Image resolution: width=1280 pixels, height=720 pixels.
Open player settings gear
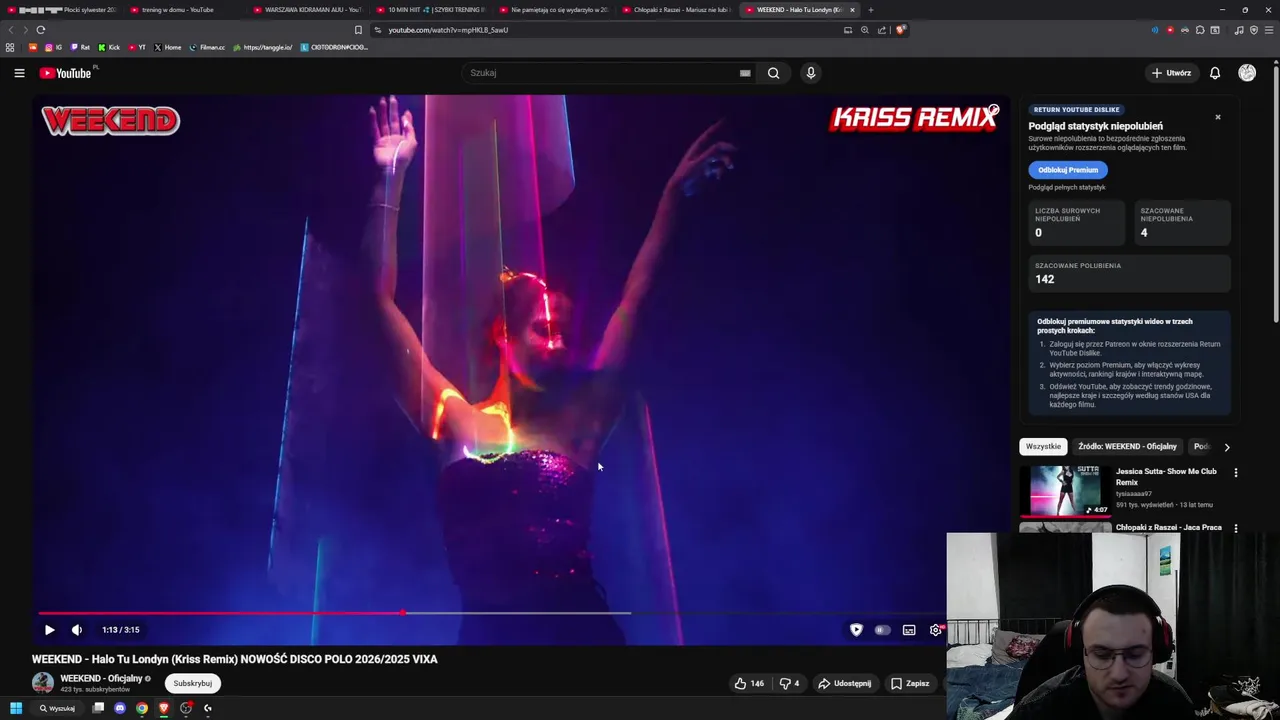(936, 630)
